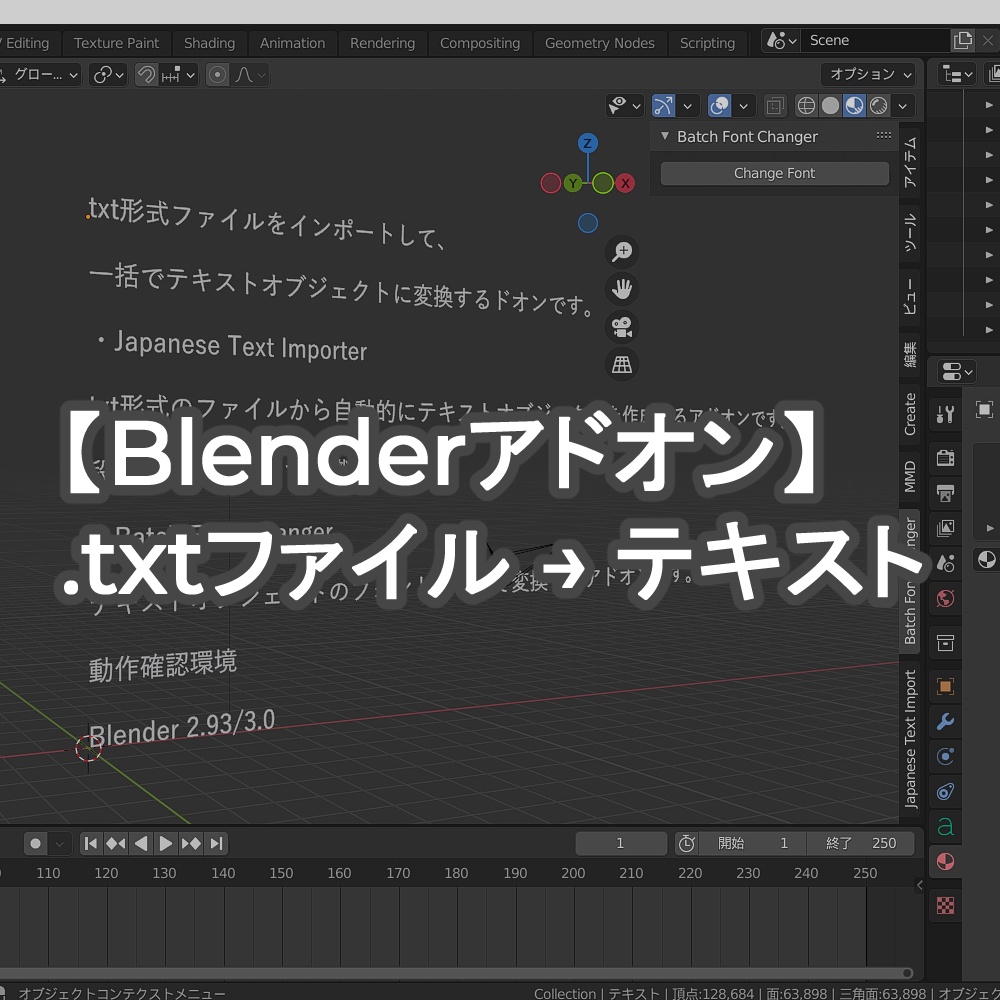This screenshot has height=1000, width=1000.
Task: Switch to the Geometry Nodes workspace
Action: [599, 43]
